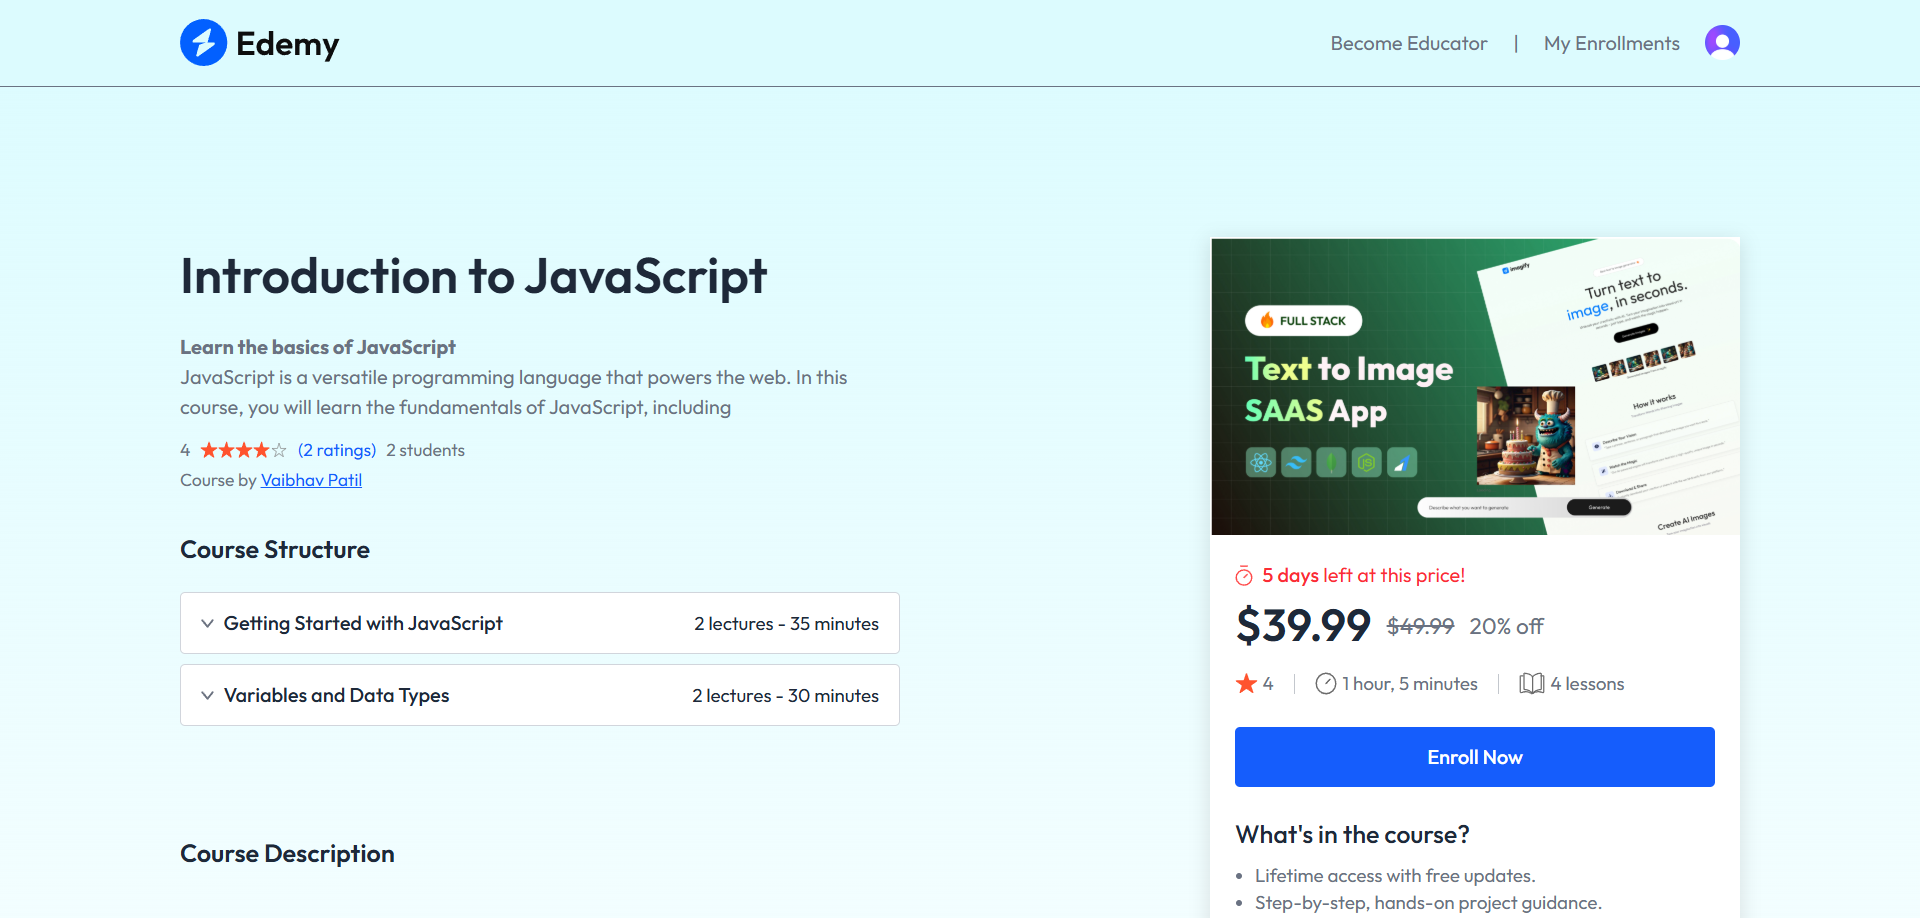Click the '4 lessons' text
Image resolution: width=1920 pixels, height=918 pixels.
click(x=1587, y=684)
